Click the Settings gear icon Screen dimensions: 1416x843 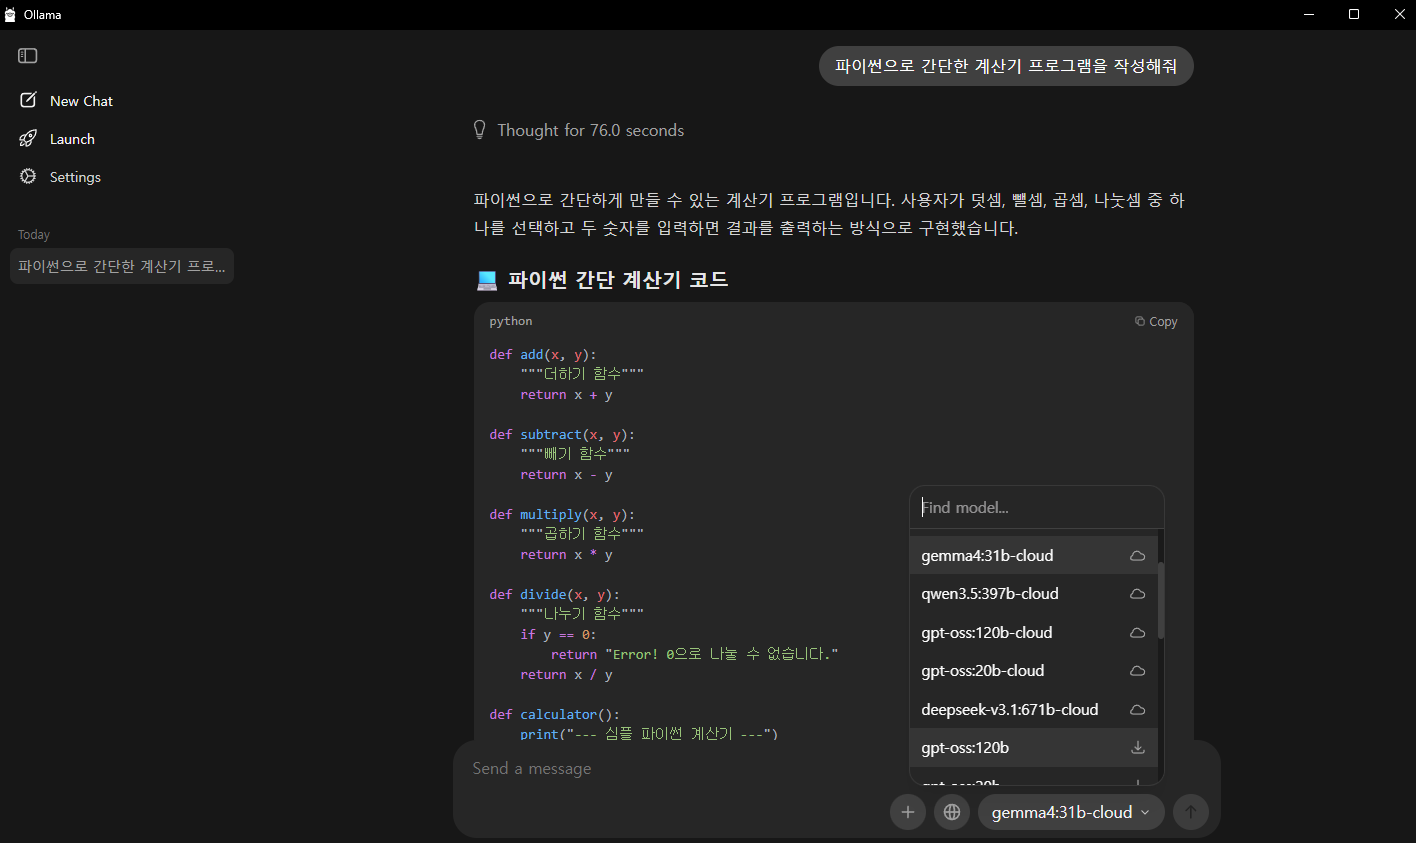(28, 176)
